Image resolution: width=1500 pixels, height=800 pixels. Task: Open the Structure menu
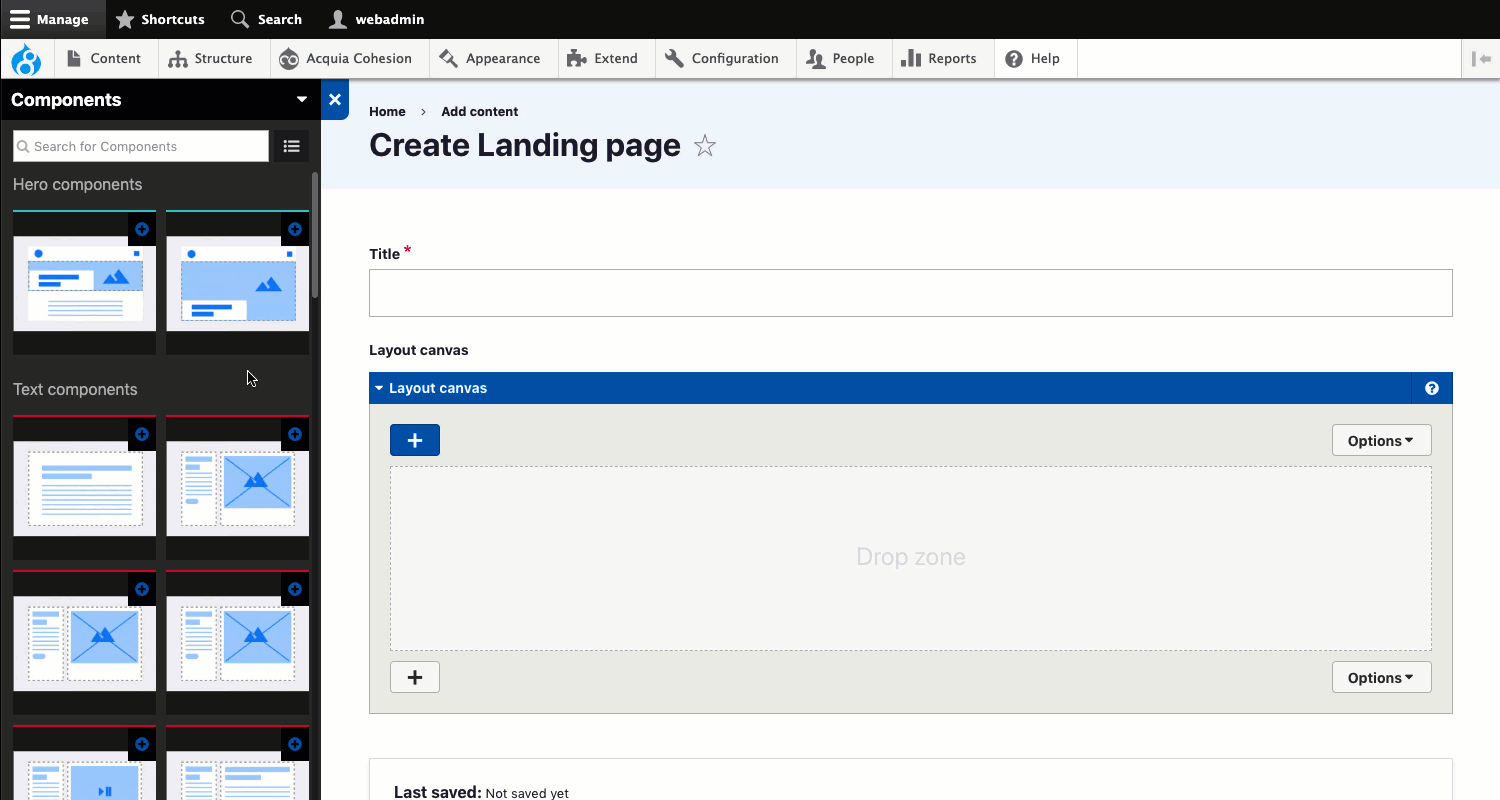coord(210,59)
